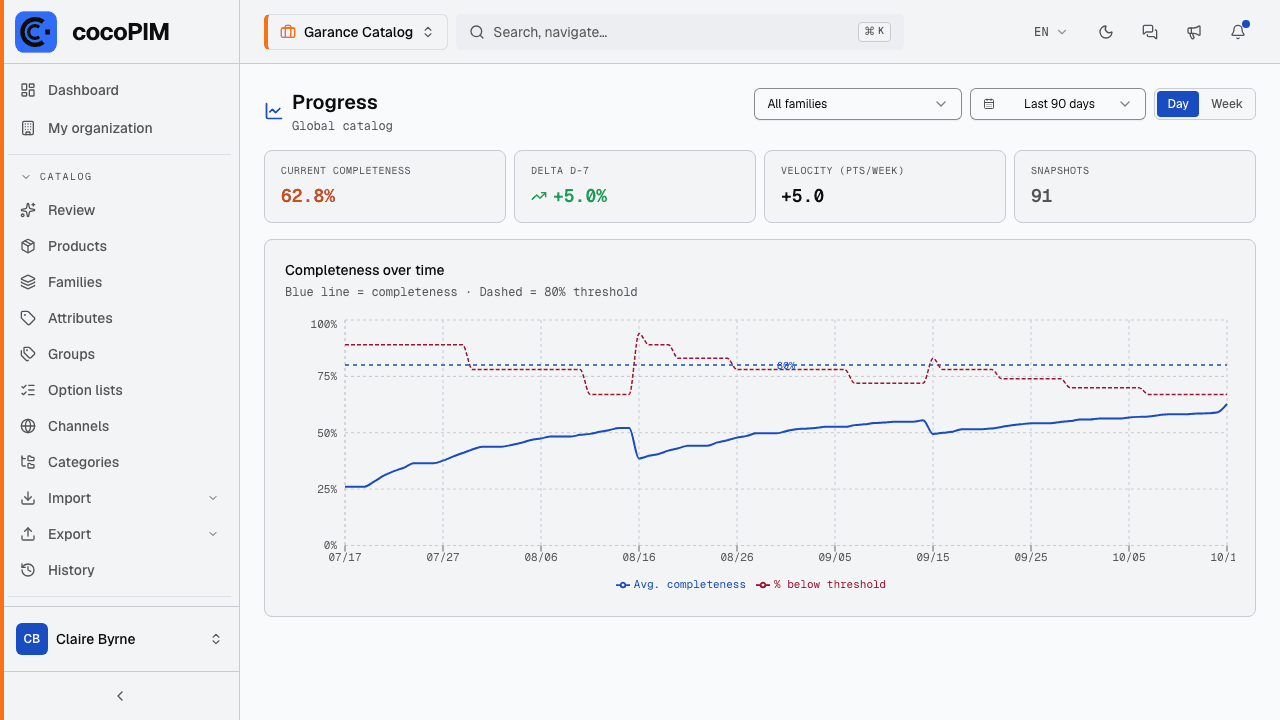This screenshot has height=720, width=1280.
Task: Toggle Avg. completeness legend entry
Action: click(x=681, y=585)
